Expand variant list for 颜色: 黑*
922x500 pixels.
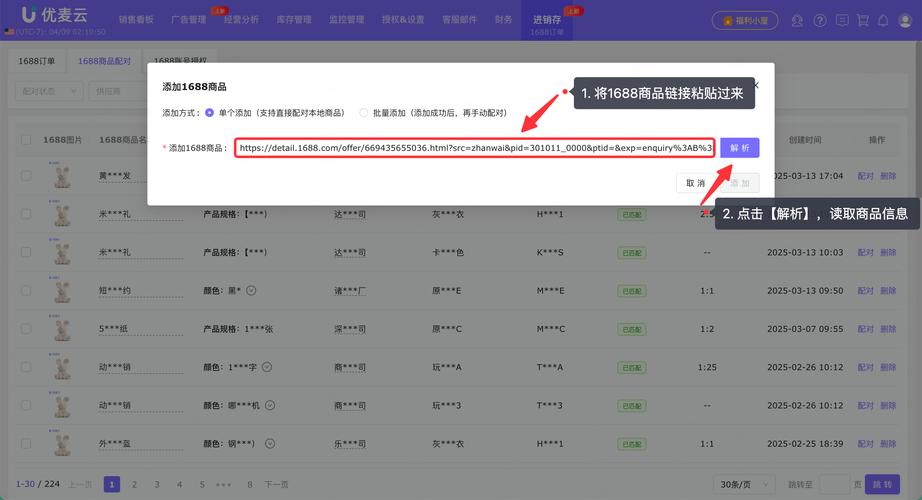(x=251, y=291)
